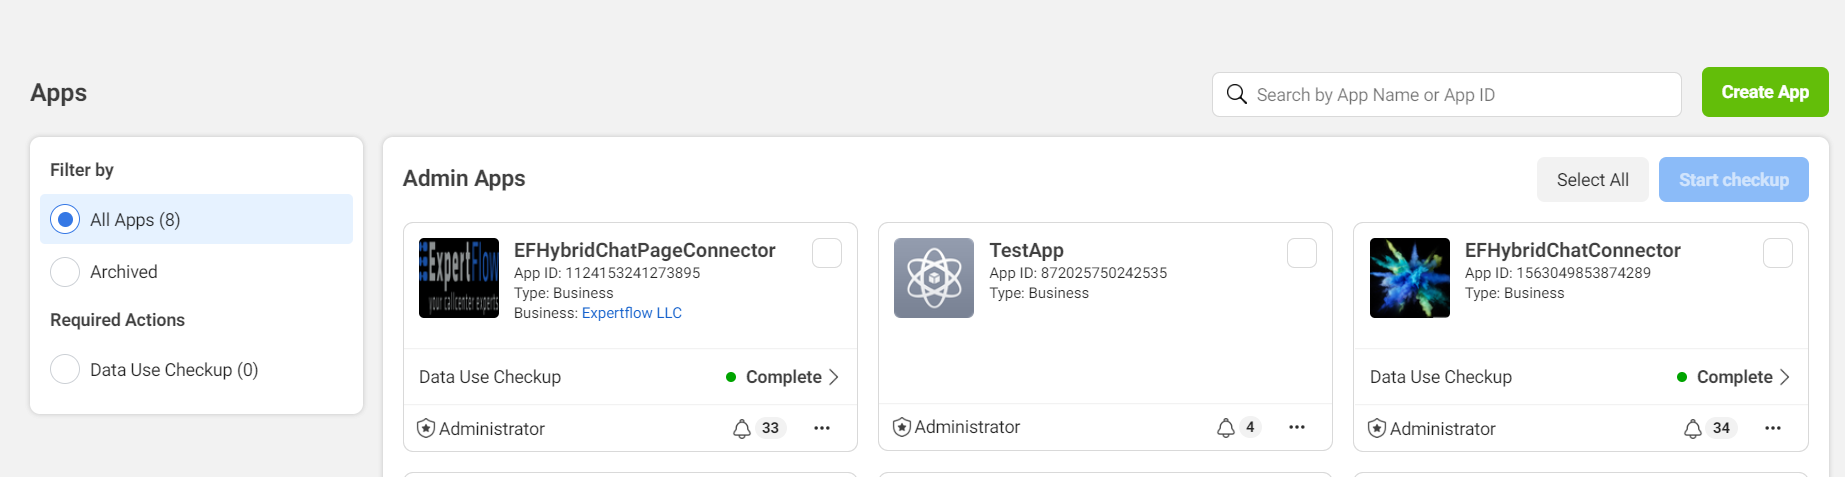Screen dimensions: 1845x477
Task: Choose Data Use Checkup filter
Action: (x=65, y=369)
